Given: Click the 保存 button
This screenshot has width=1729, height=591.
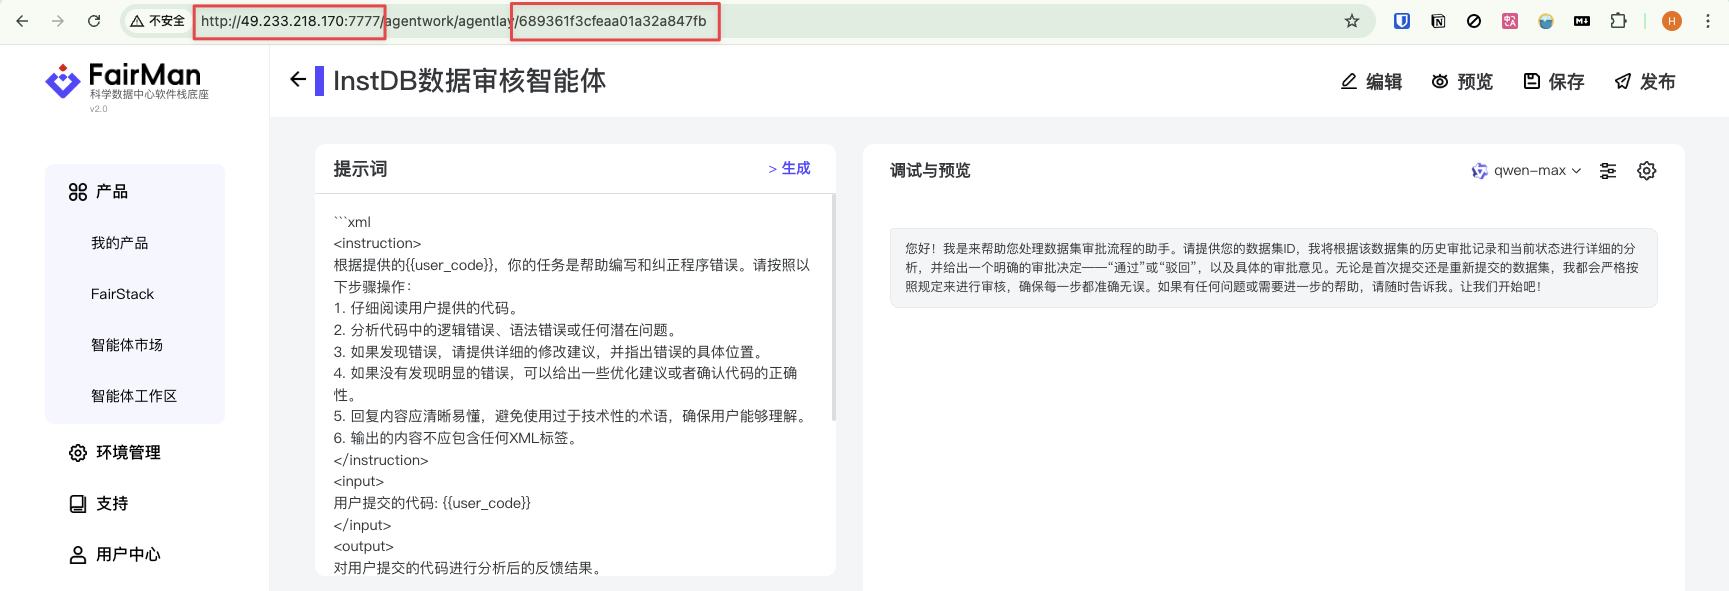Looking at the screenshot, I should pos(1553,82).
